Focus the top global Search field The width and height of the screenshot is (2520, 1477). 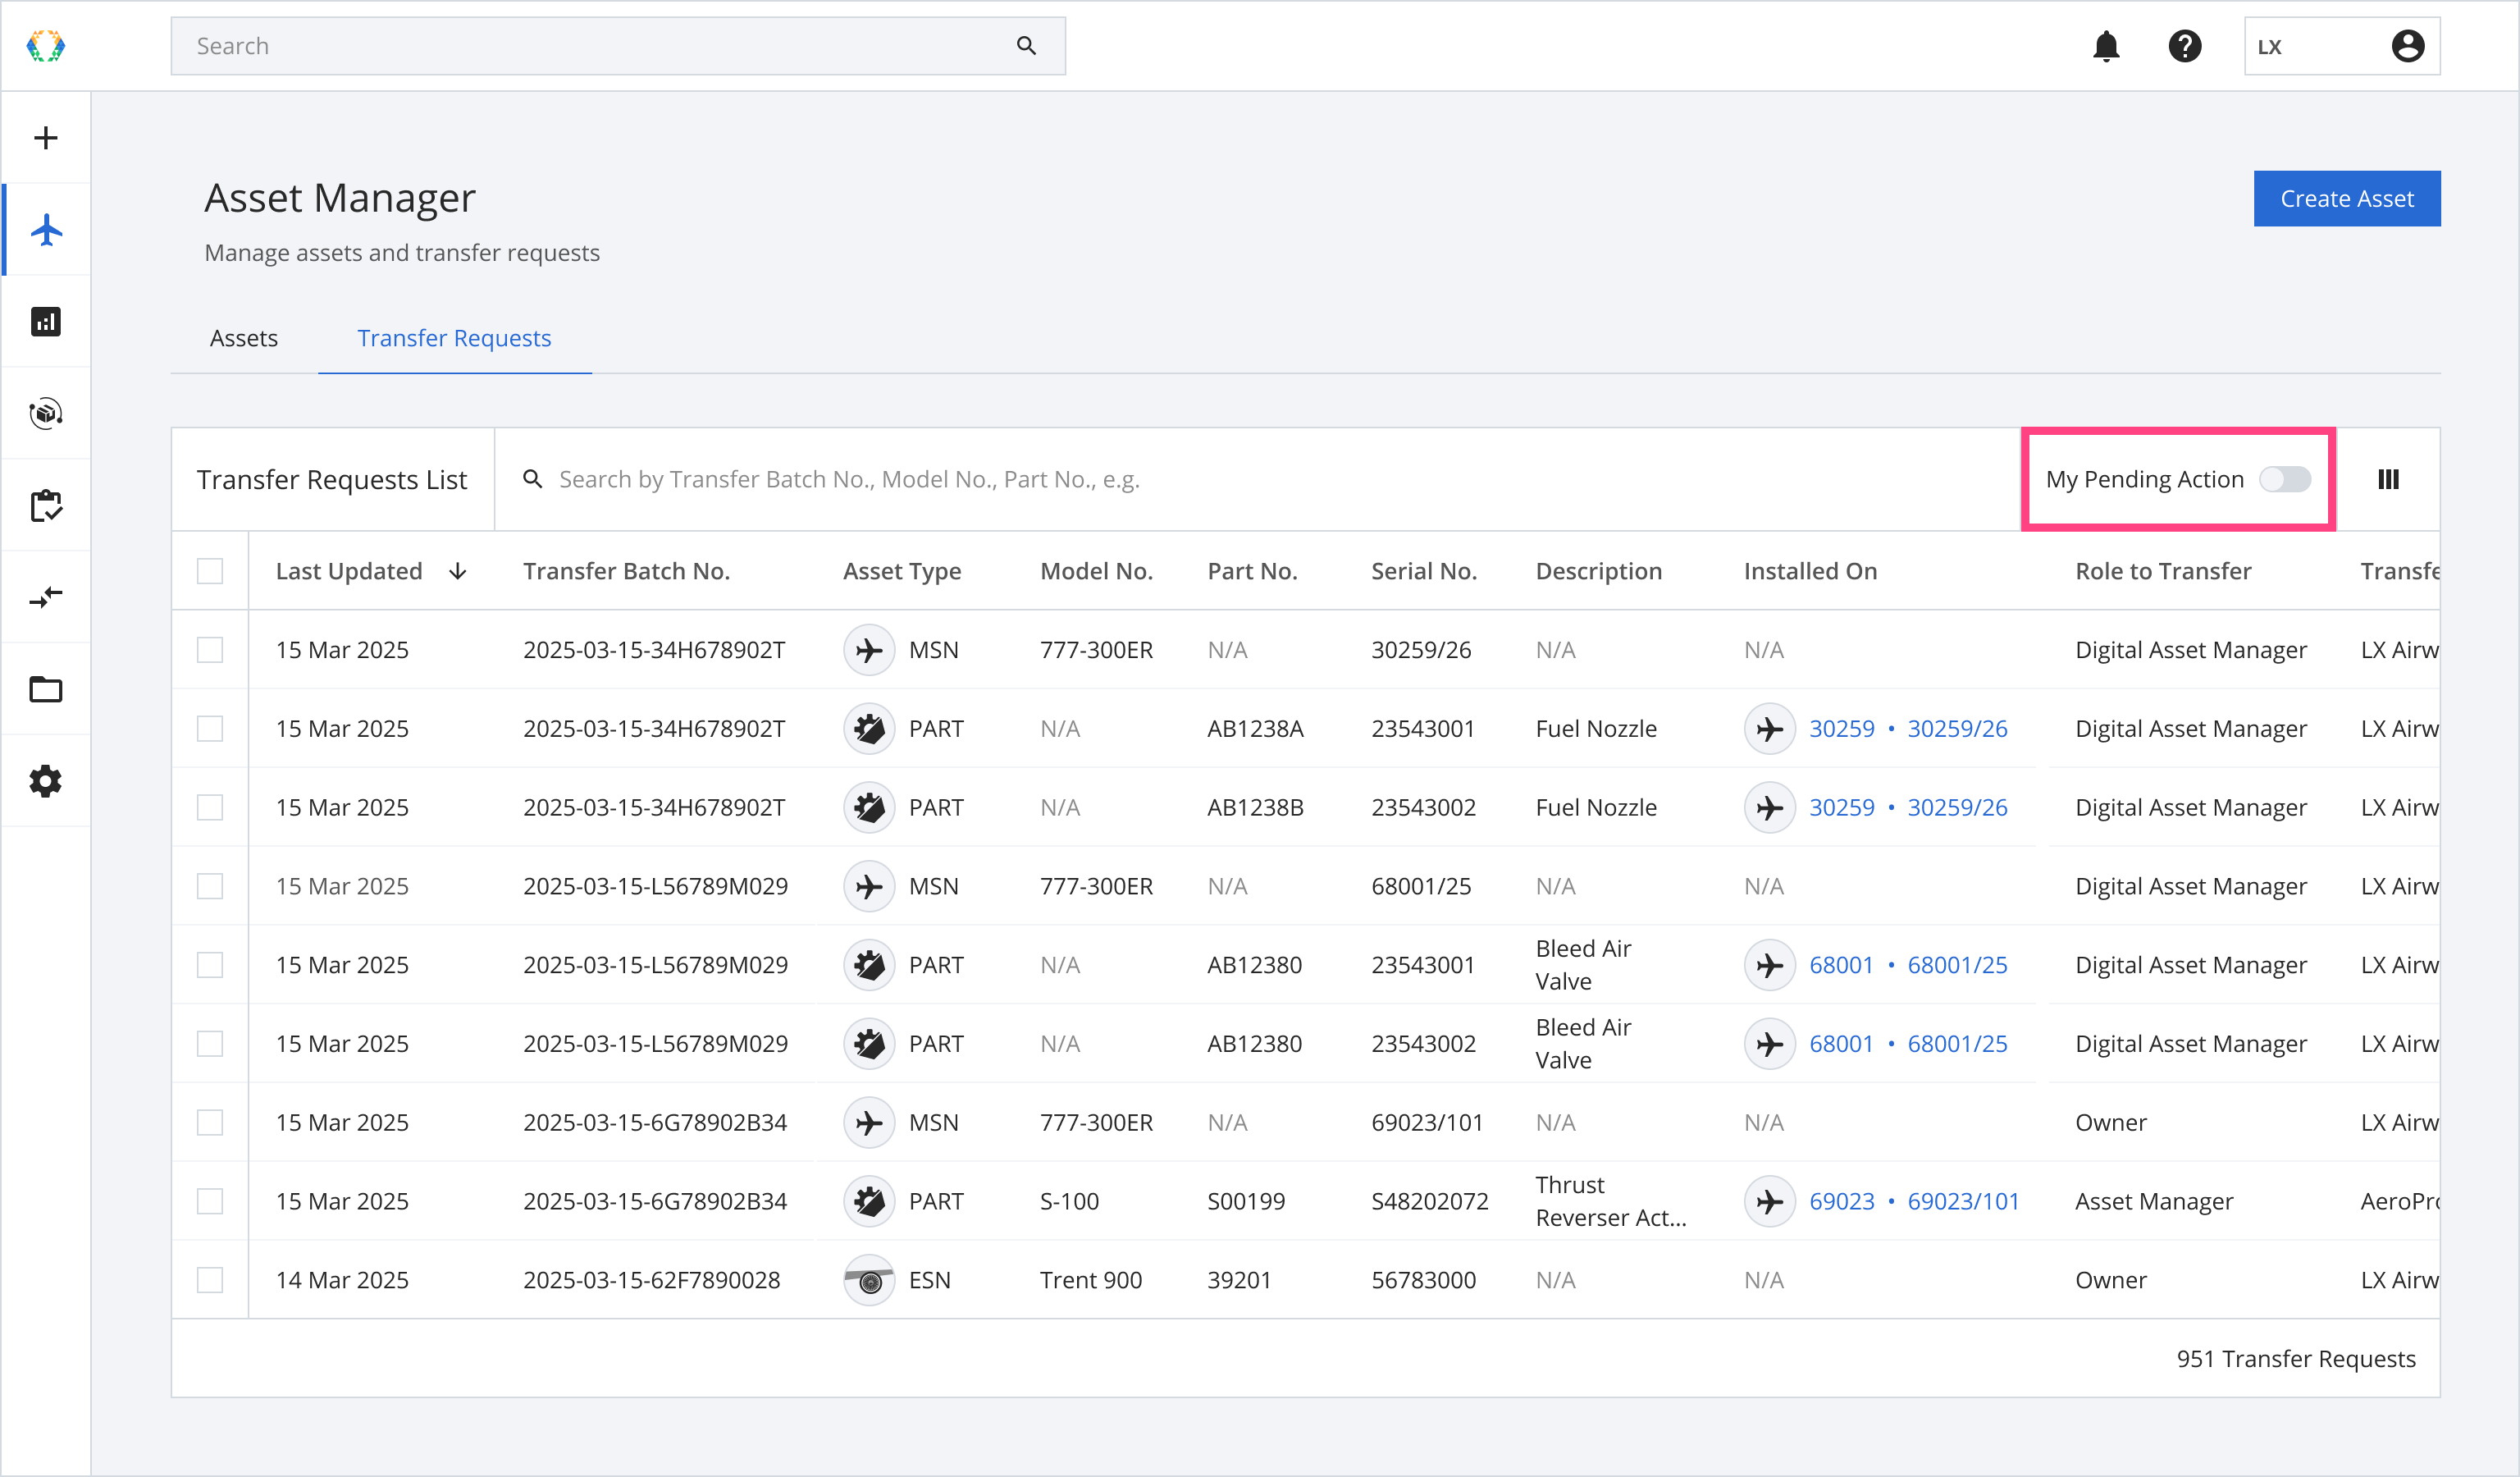[x=617, y=46]
